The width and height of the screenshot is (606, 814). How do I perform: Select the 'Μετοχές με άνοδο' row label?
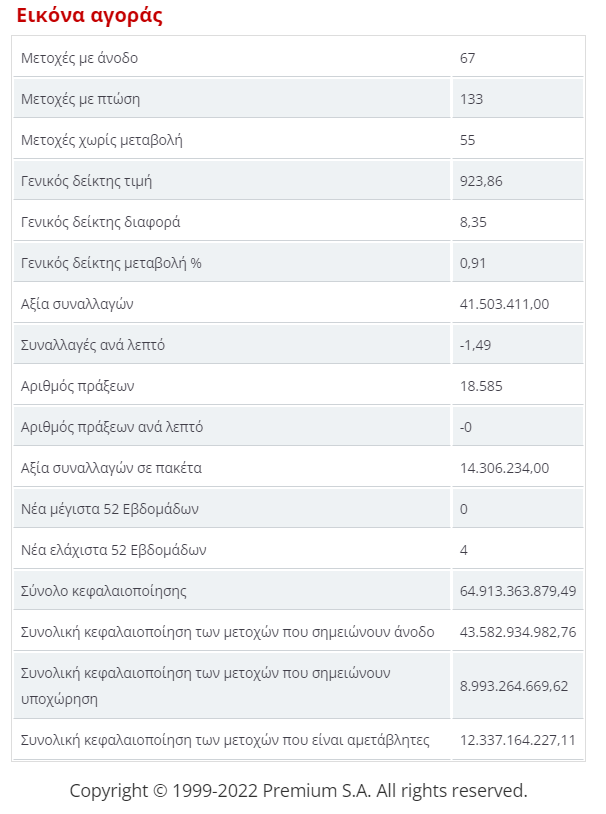(79, 58)
